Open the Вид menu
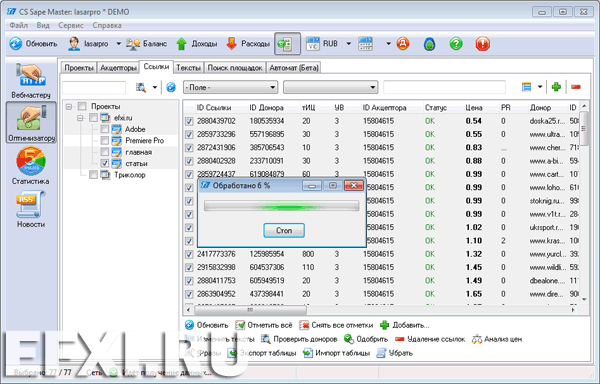This screenshot has height=384, width=600. click(x=43, y=25)
